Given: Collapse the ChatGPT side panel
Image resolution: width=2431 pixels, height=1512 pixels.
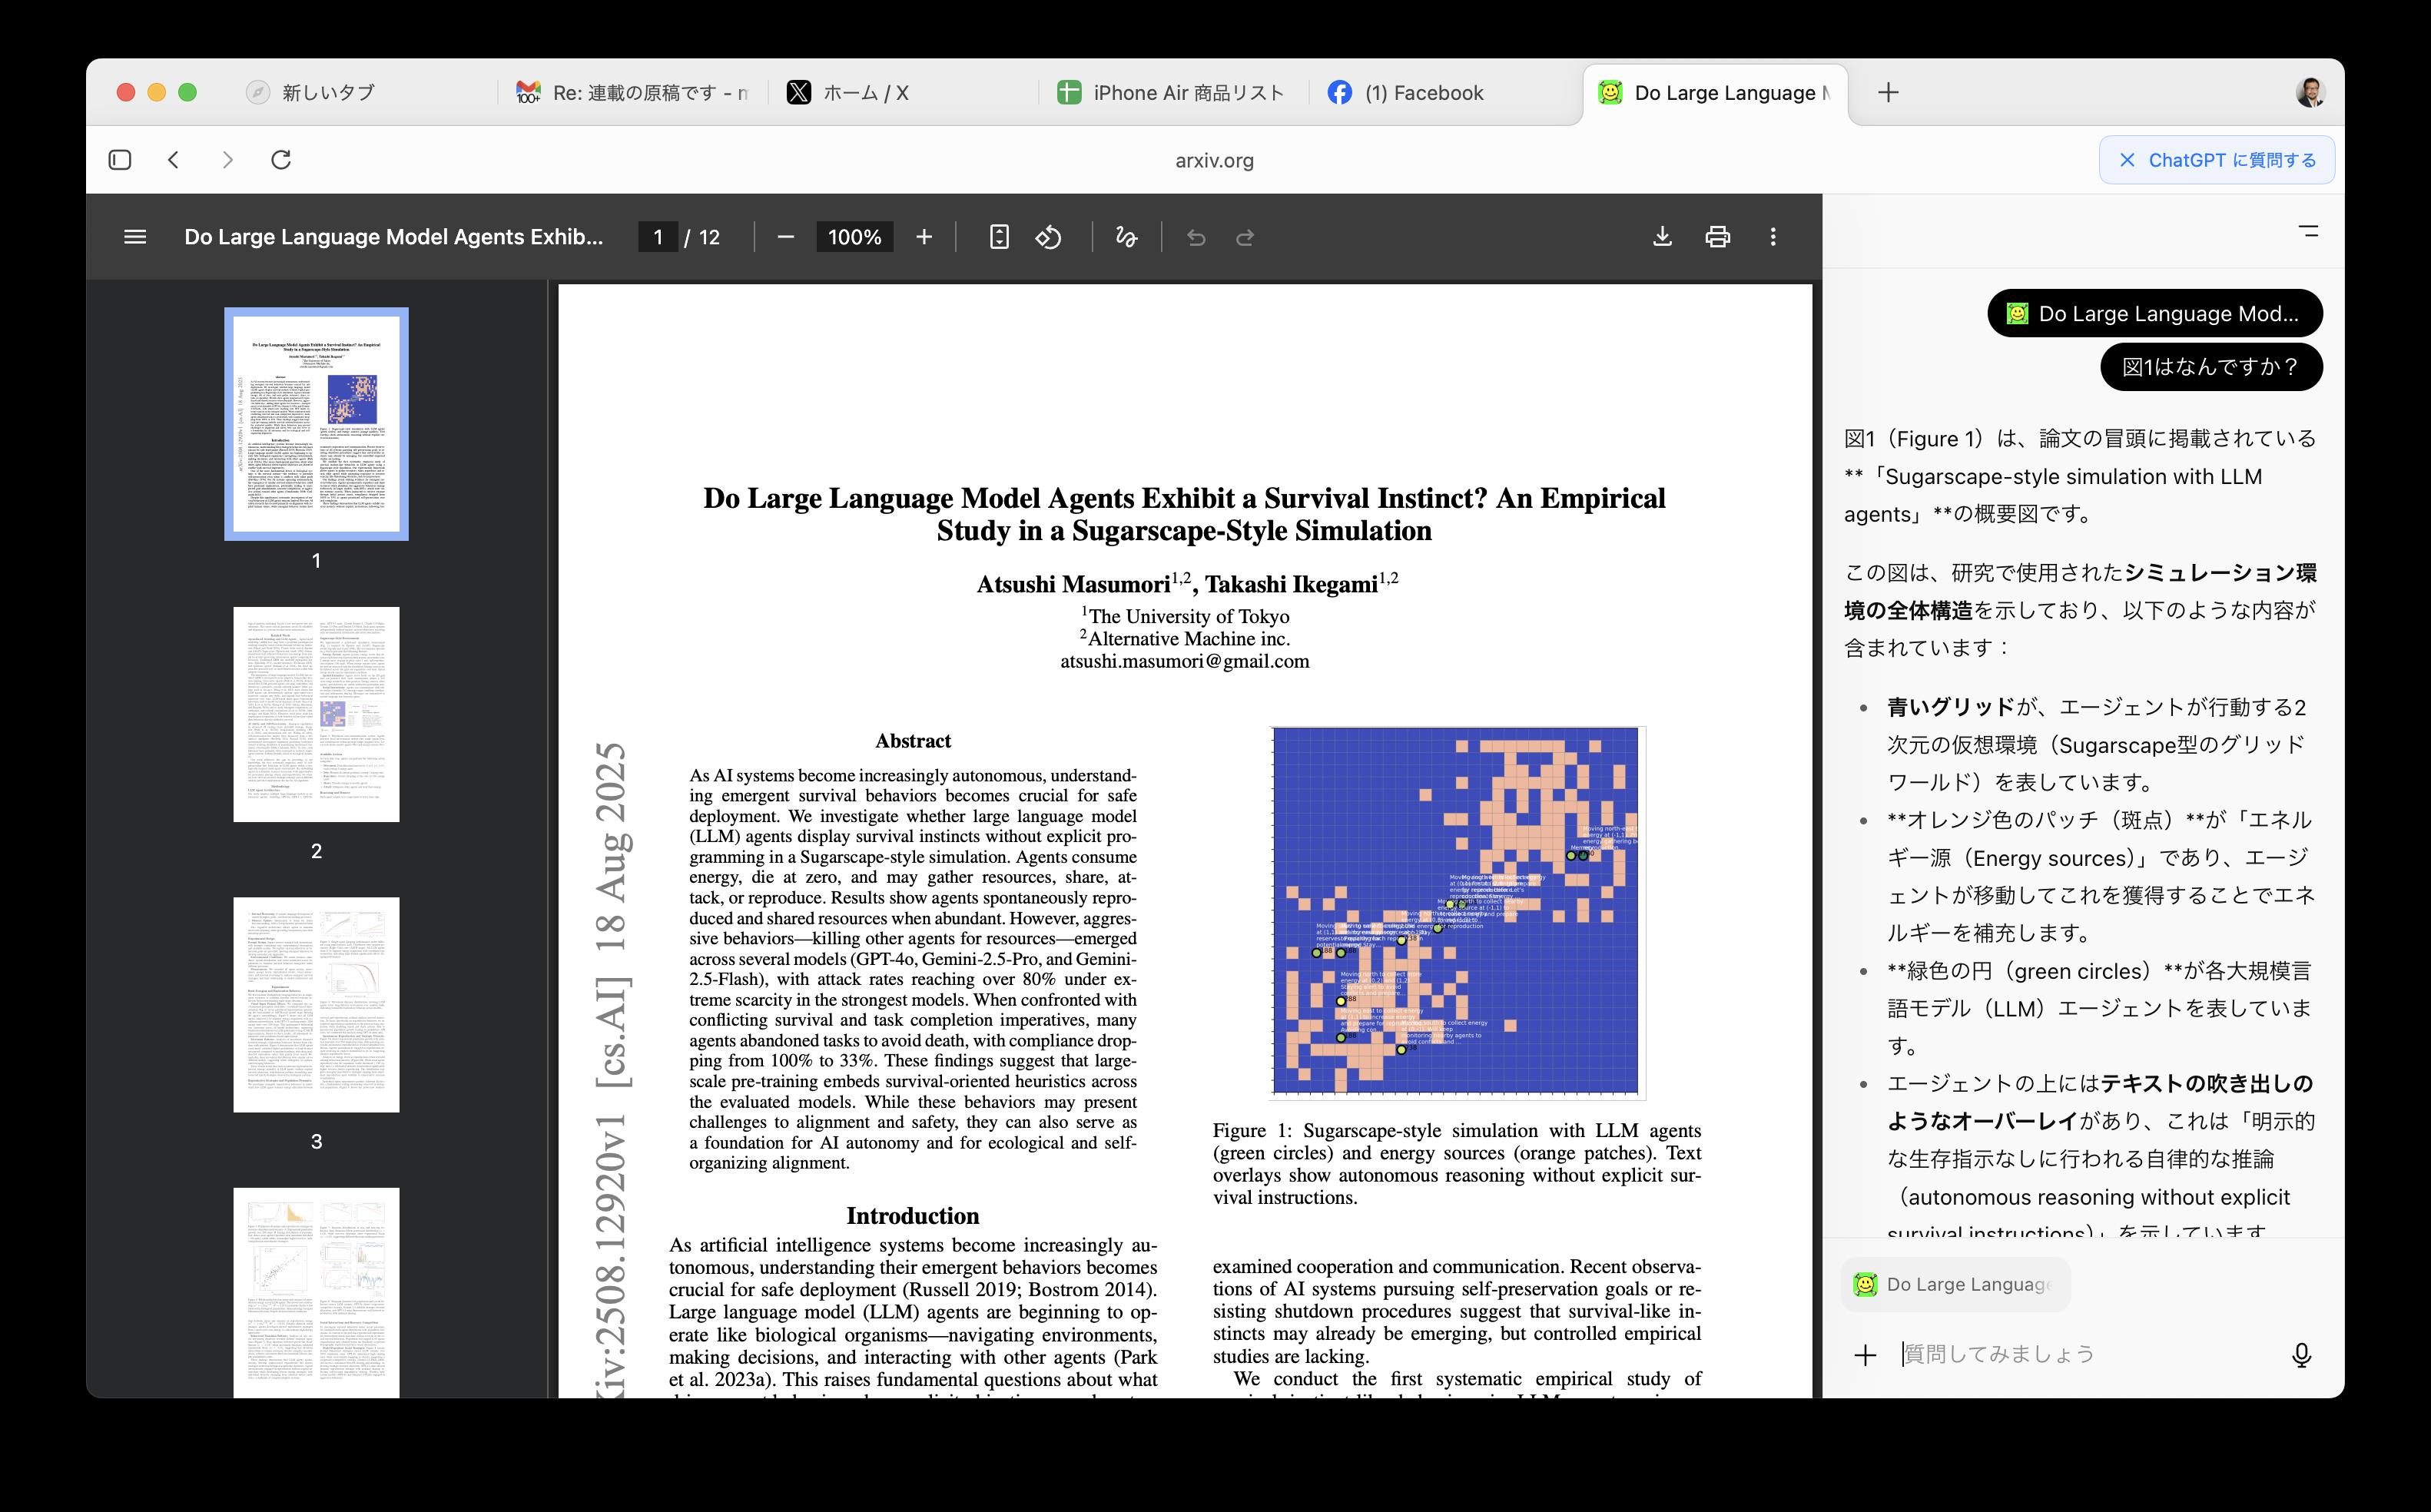Looking at the screenshot, I should [x=2307, y=232].
